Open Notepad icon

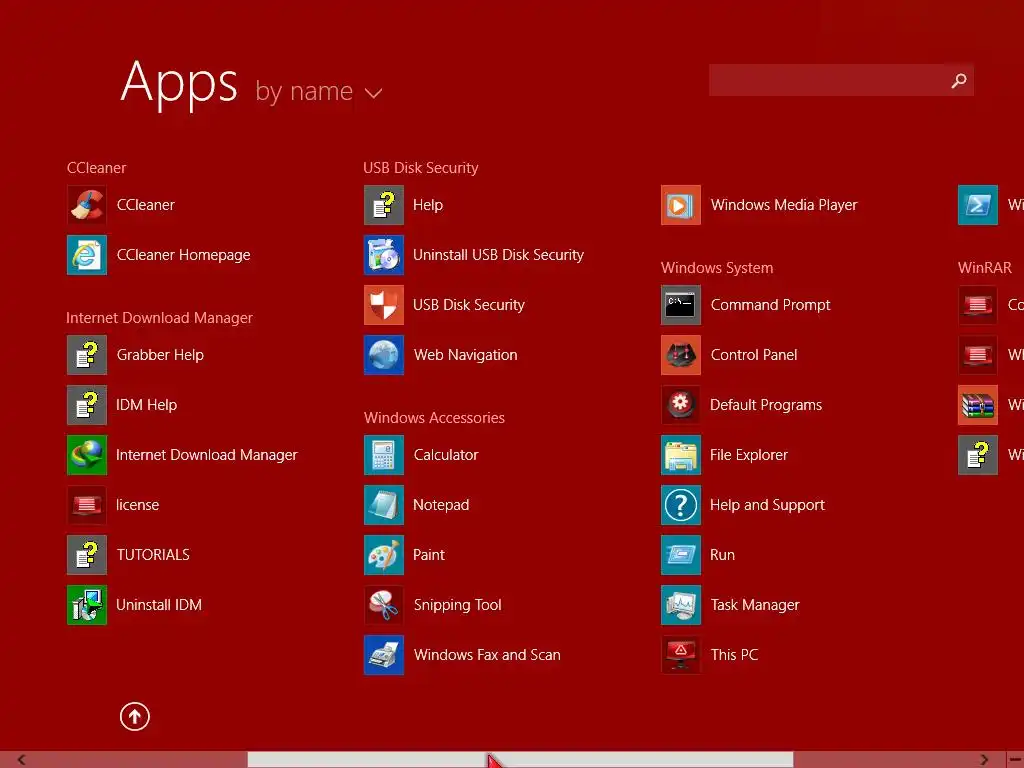point(384,505)
